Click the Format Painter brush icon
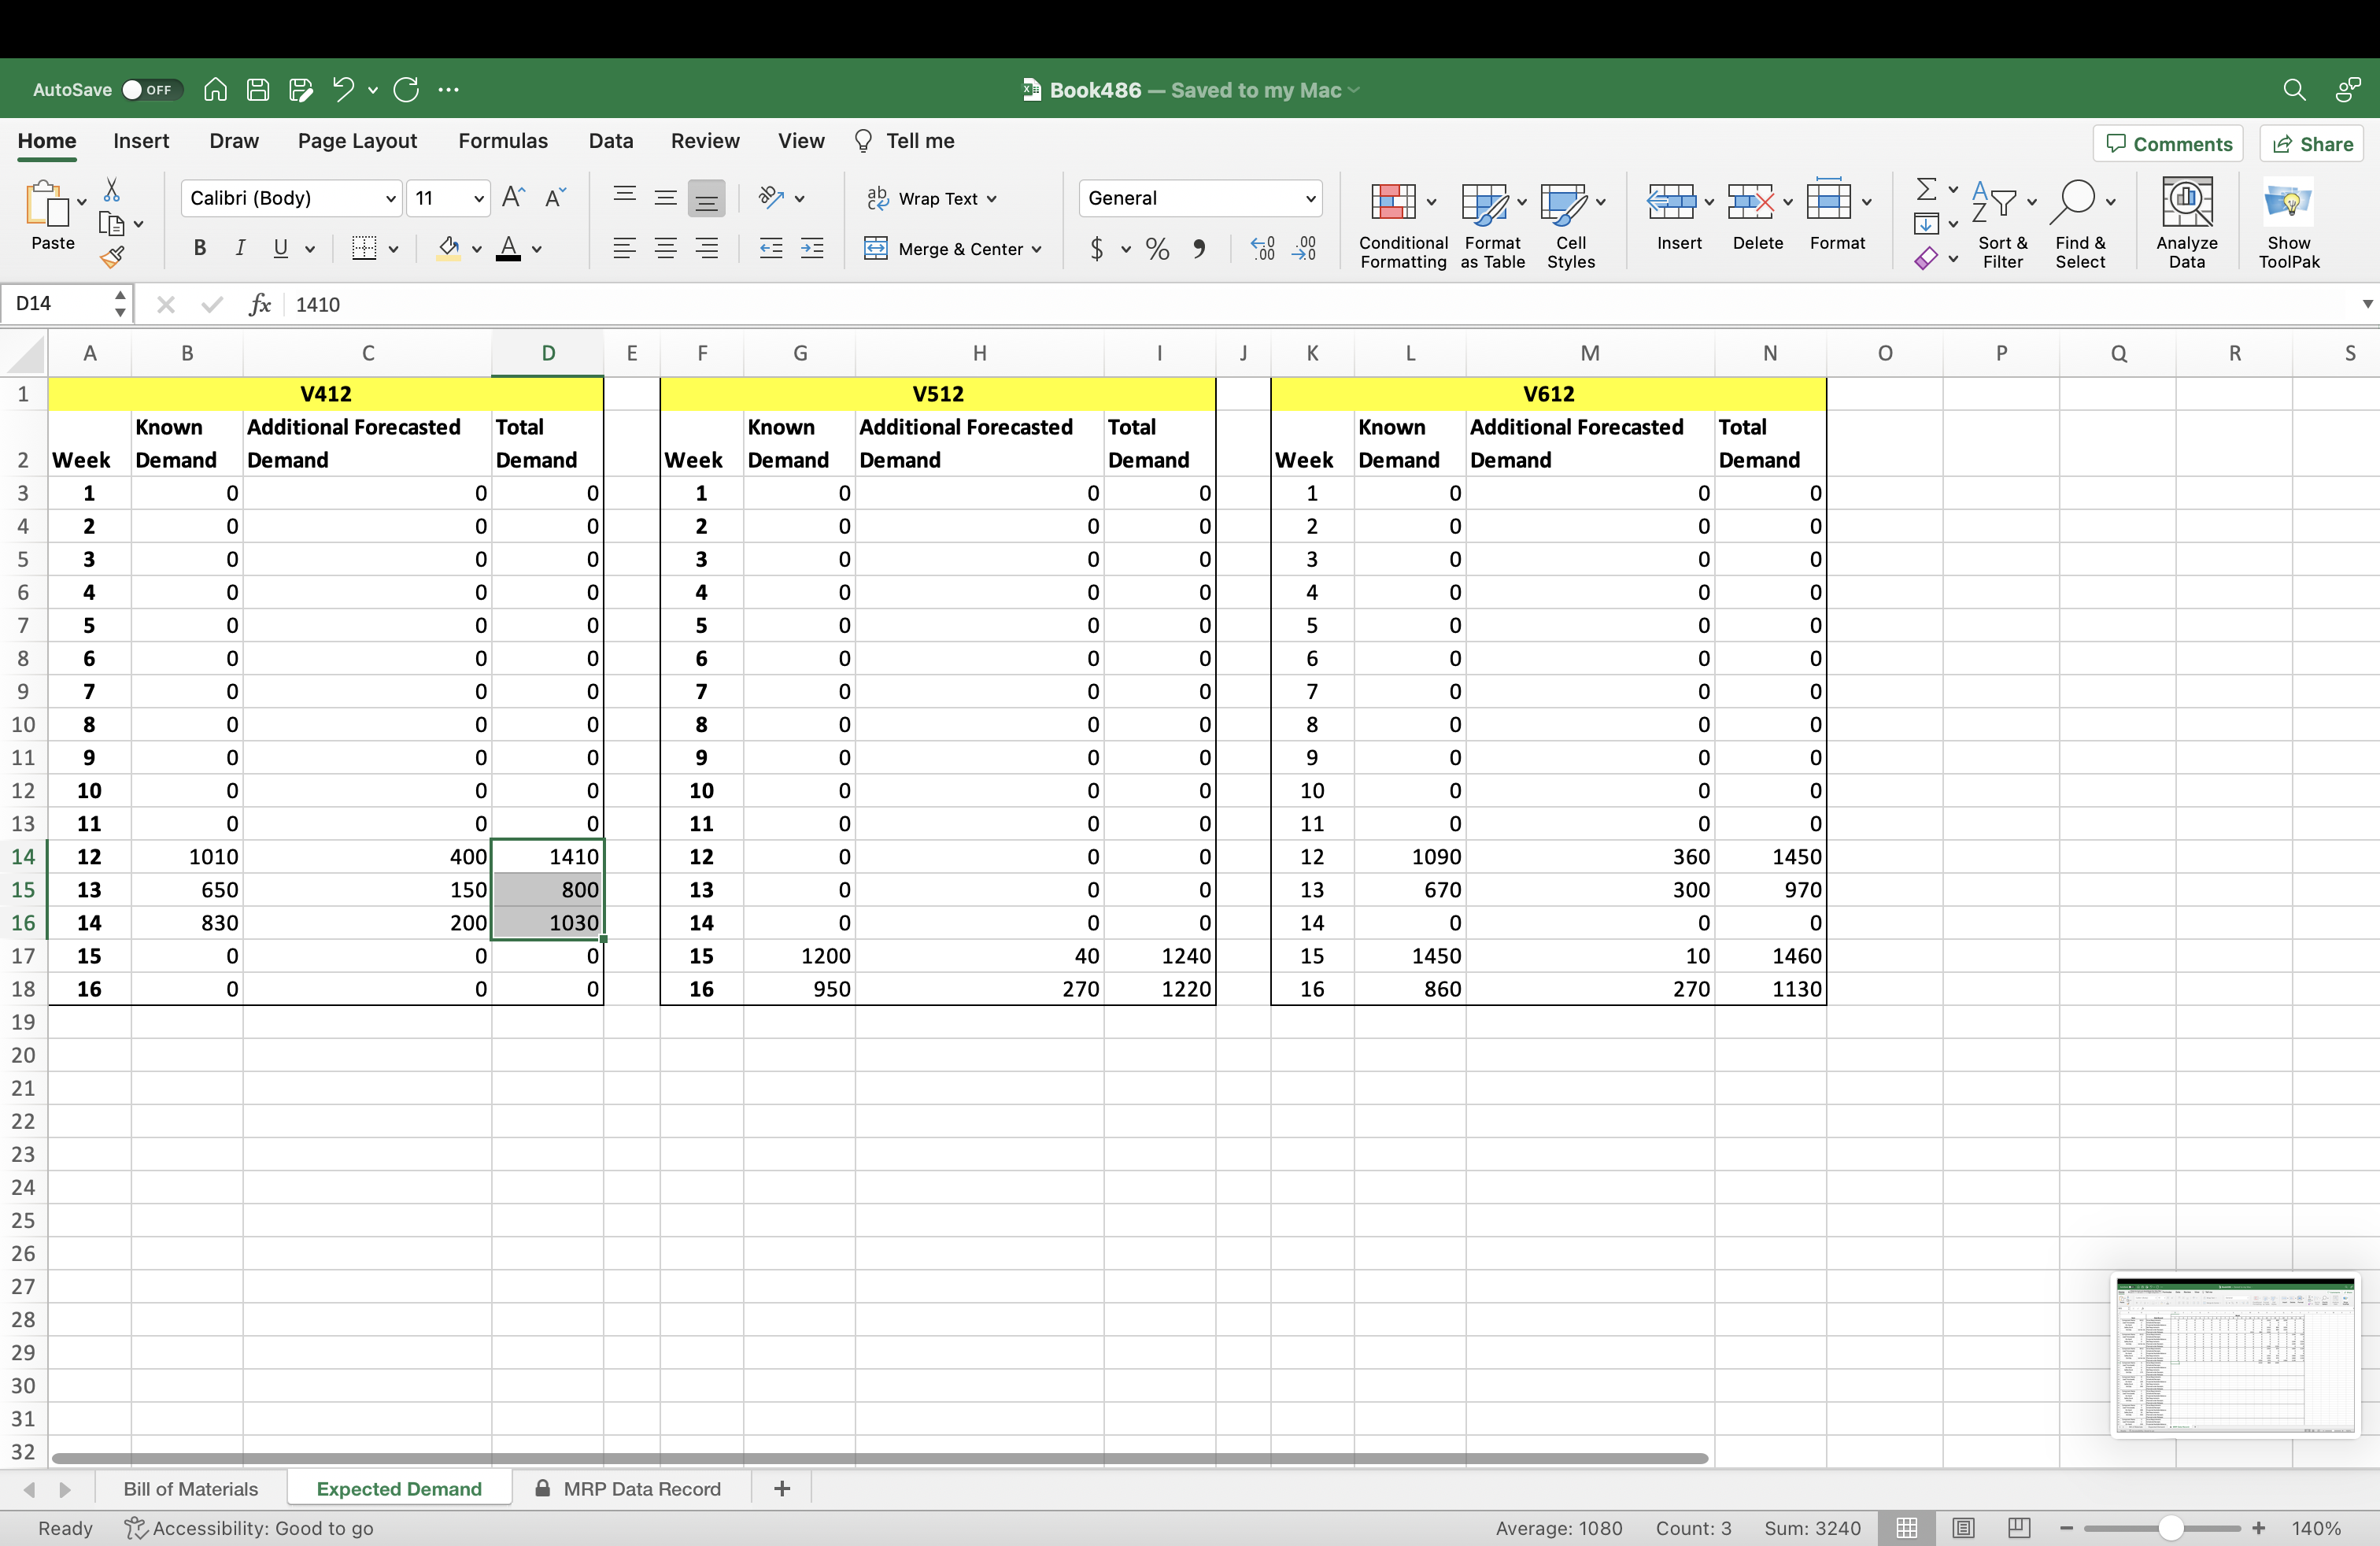 coord(112,258)
